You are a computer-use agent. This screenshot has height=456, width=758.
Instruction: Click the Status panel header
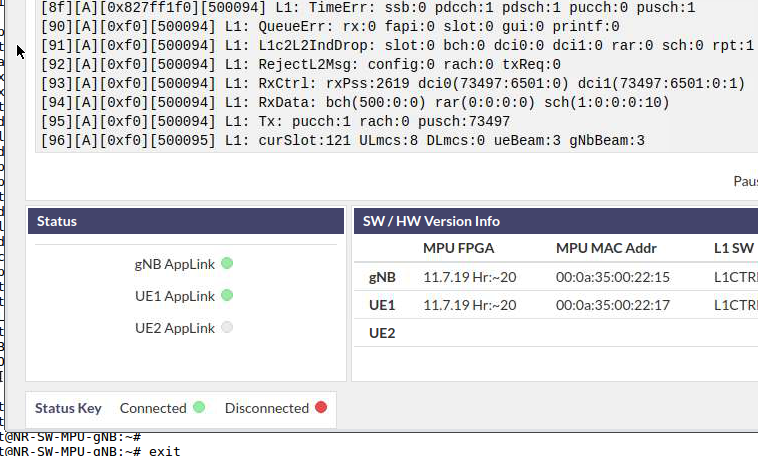click(x=186, y=221)
